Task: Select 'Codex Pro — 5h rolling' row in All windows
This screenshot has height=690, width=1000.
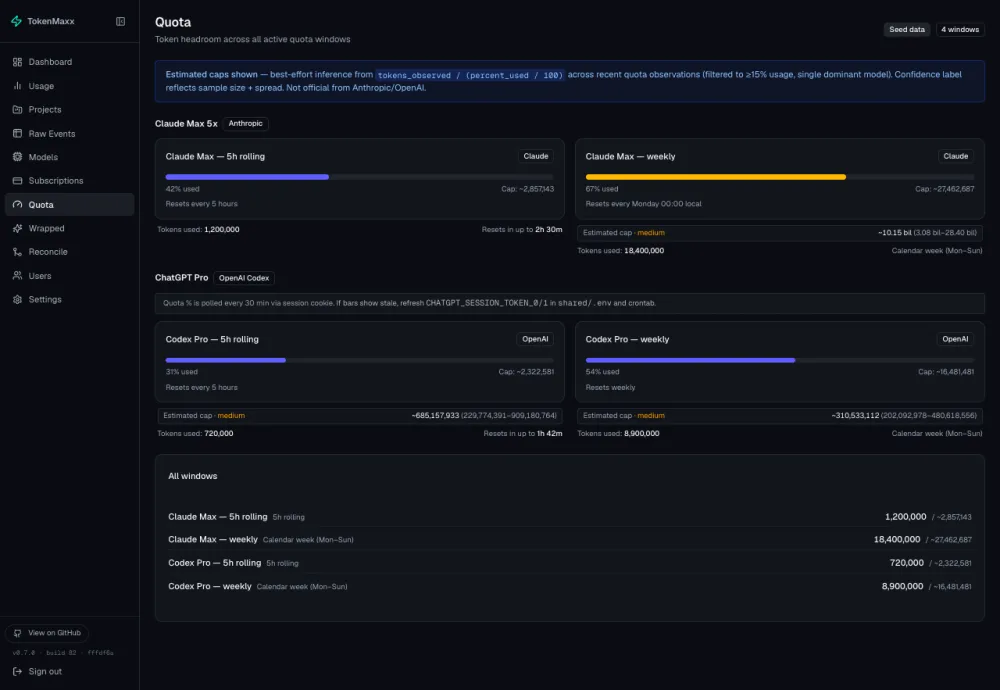Action: click(570, 563)
